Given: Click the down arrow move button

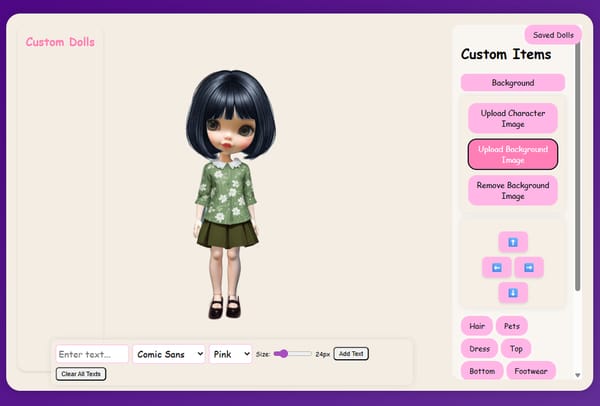Looking at the screenshot, I should [513, 293].
